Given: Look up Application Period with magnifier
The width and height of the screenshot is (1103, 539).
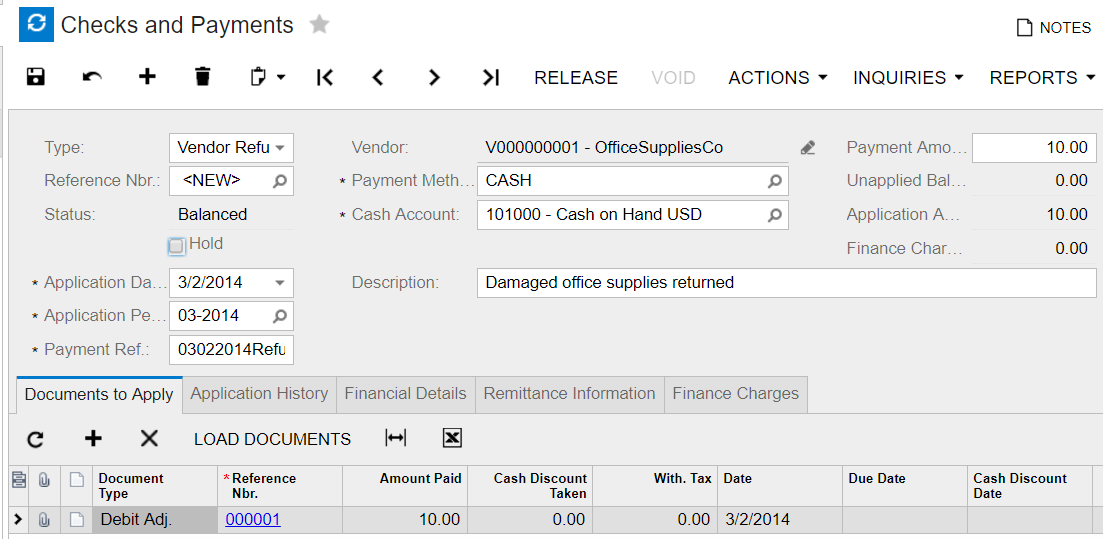Looking at the screenshot, I should coord(279,317).
